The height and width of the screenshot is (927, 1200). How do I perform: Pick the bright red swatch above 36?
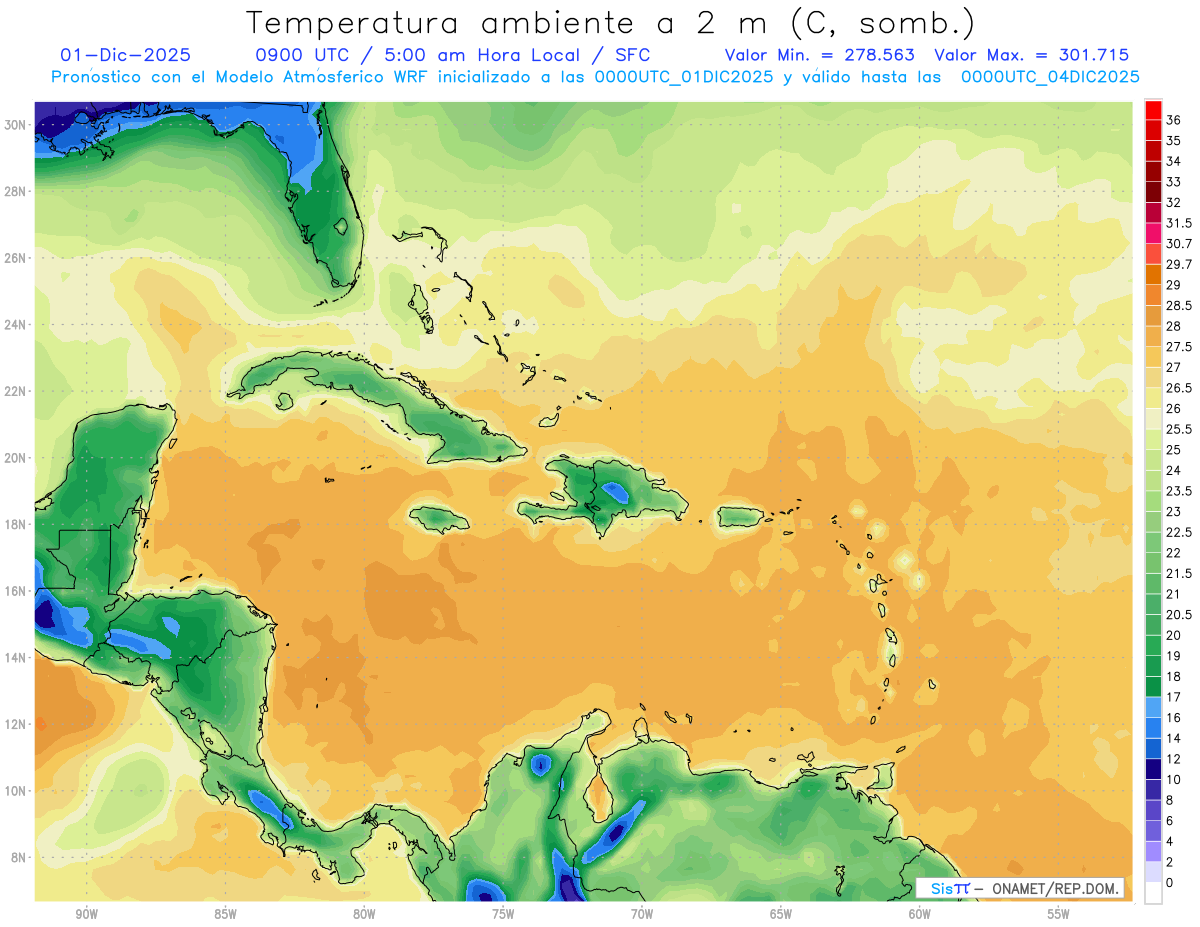[x=1153, y=110]
